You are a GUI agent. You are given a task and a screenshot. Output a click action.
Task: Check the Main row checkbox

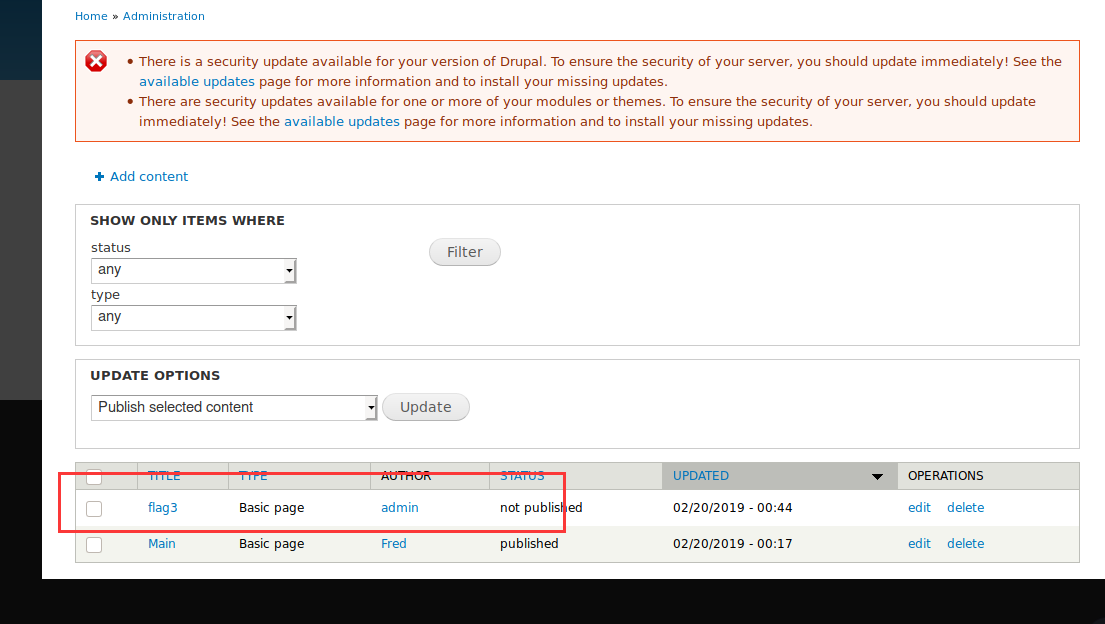click(x=94, y=544)
